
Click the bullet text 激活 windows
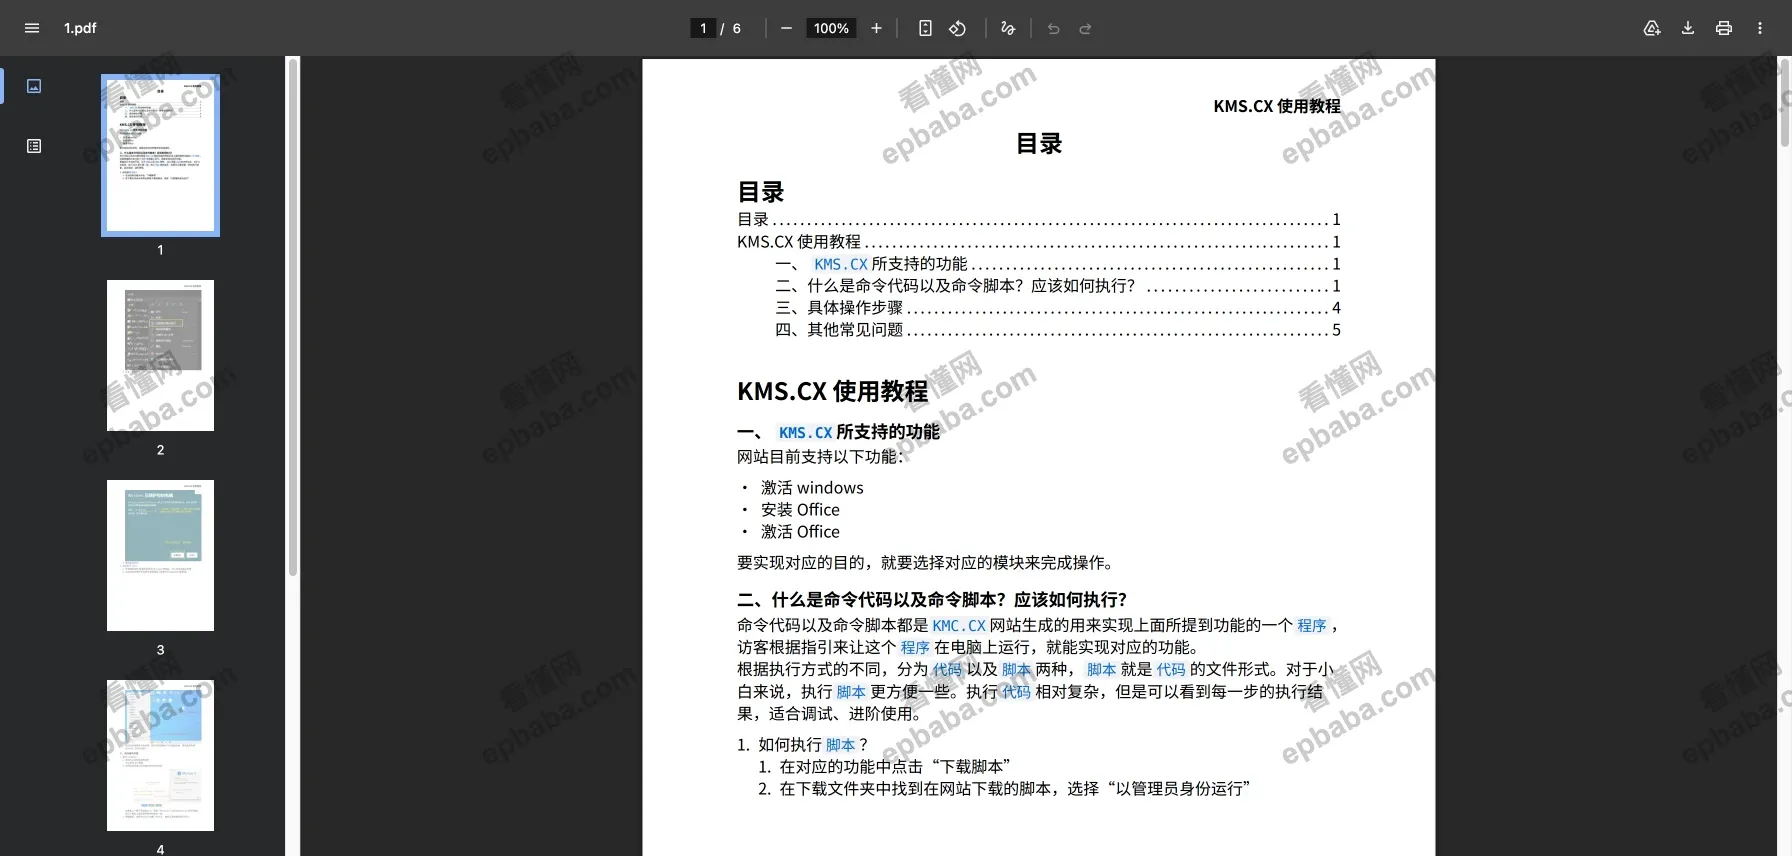click(x=812, y=488)
